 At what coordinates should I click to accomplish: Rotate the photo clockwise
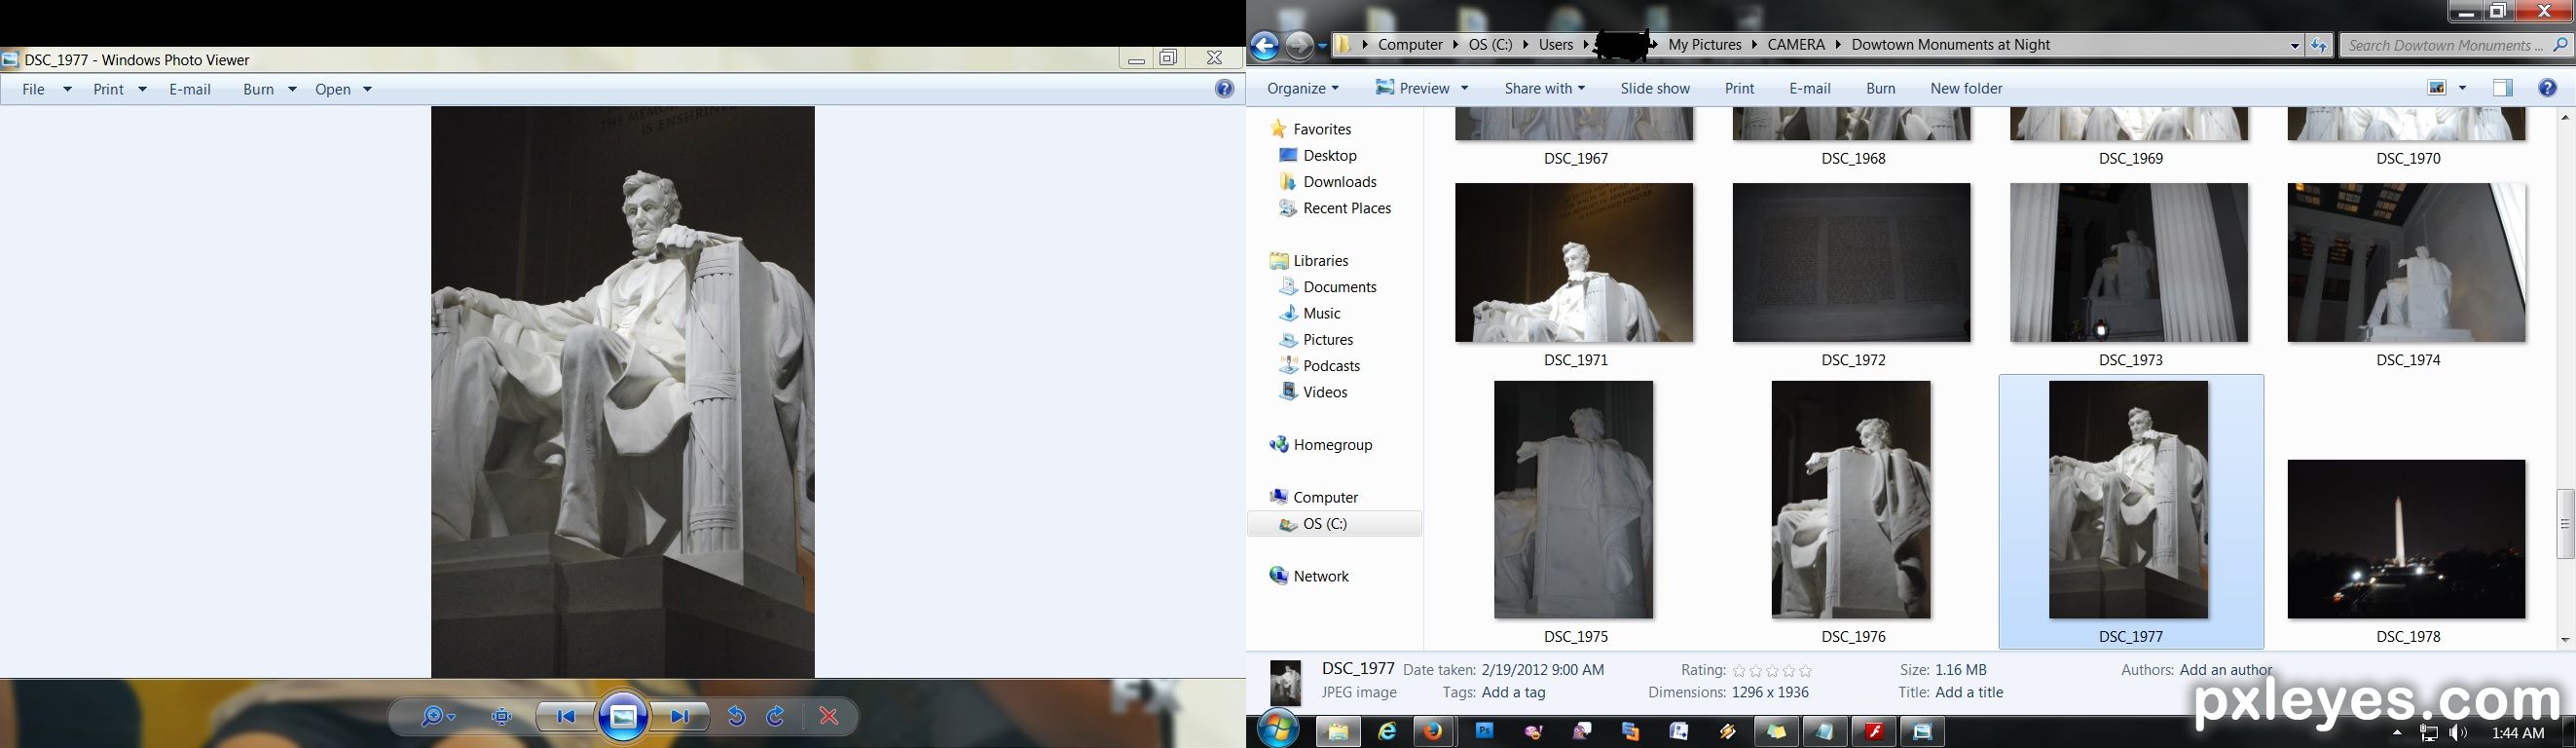[x=776, y=716]
